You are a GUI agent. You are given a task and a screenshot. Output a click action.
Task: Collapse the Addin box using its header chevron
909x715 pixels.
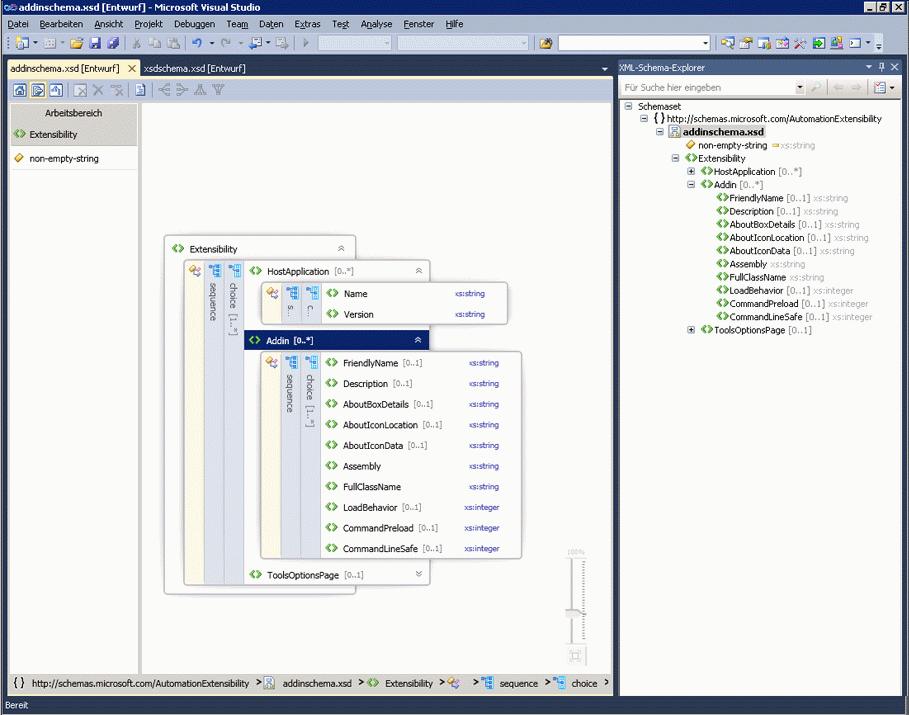pos(418,339)
